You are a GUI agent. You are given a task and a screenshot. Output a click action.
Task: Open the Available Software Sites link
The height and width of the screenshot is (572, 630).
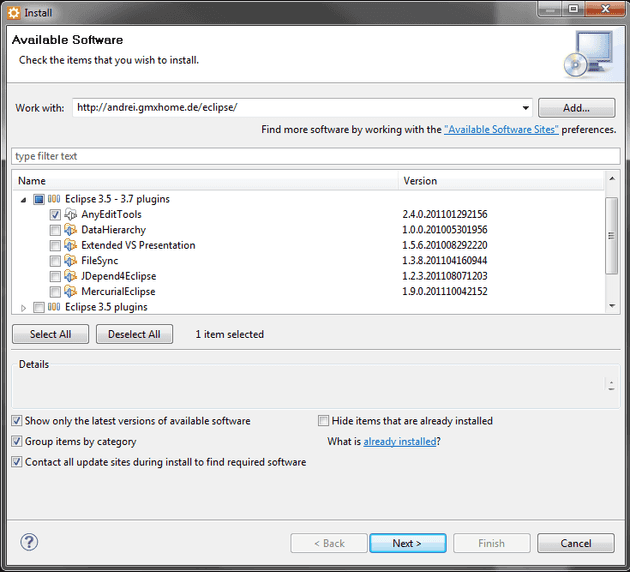pyautogui.click(x=501, y=129)
